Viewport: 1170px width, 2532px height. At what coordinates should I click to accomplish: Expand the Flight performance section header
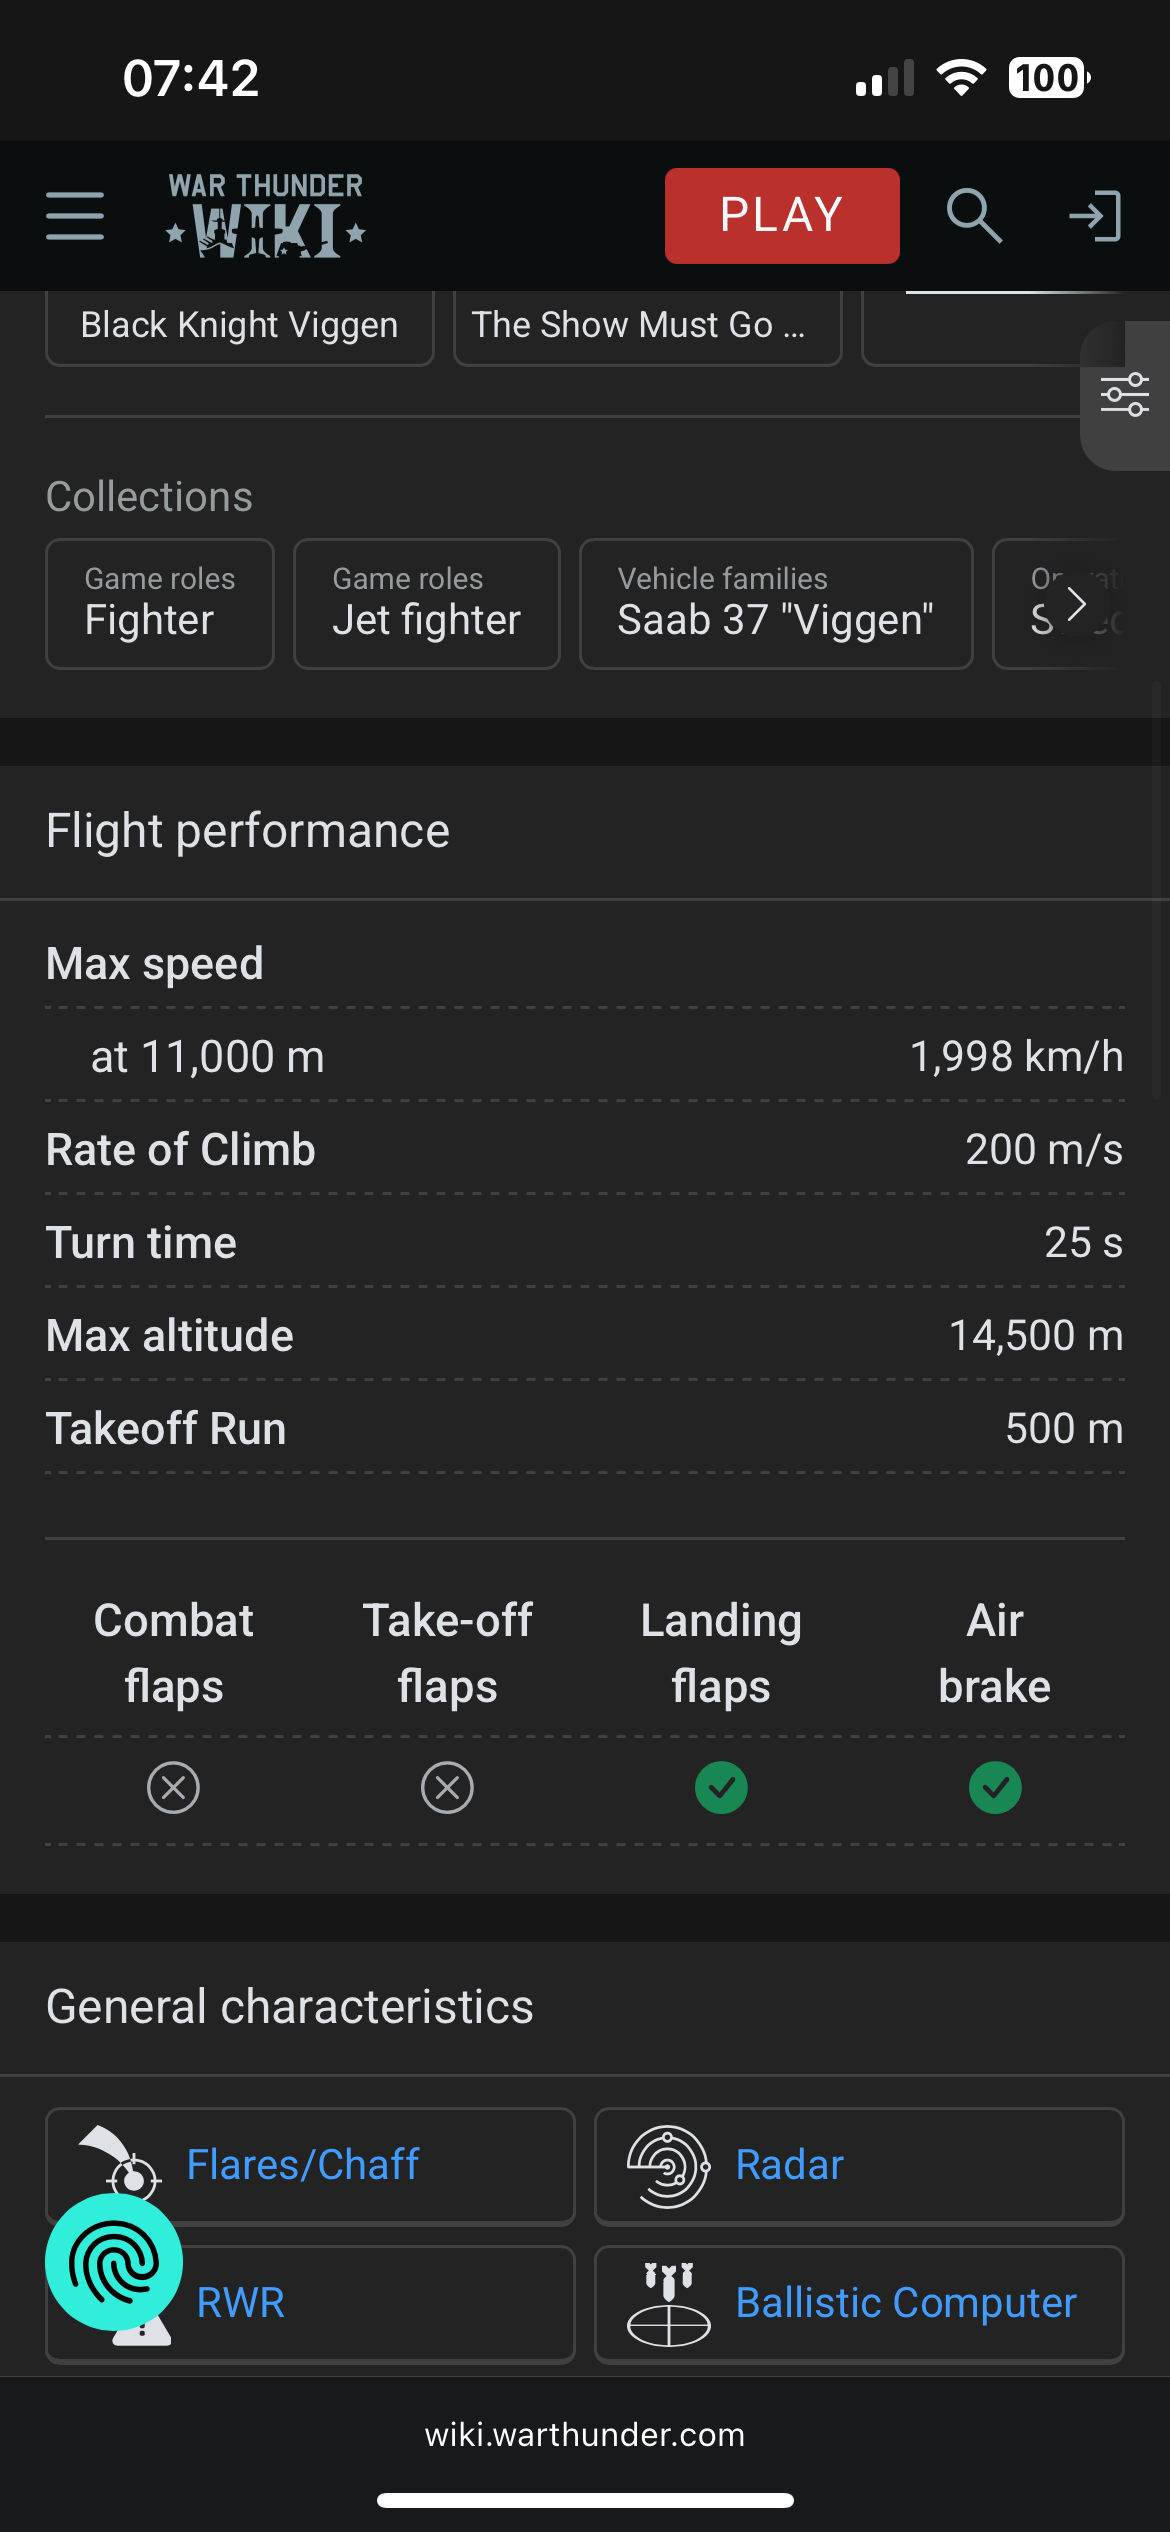pos(248,831)
